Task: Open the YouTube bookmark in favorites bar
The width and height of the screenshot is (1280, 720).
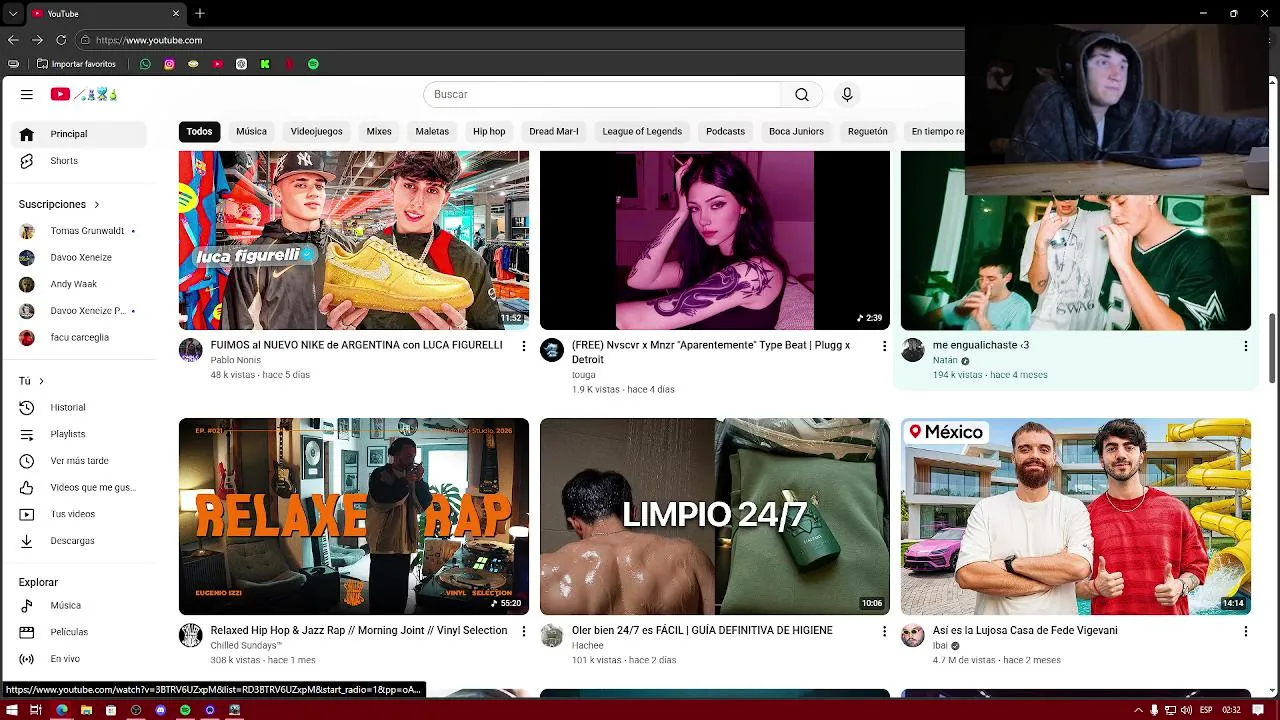Action: pos(217,64)
